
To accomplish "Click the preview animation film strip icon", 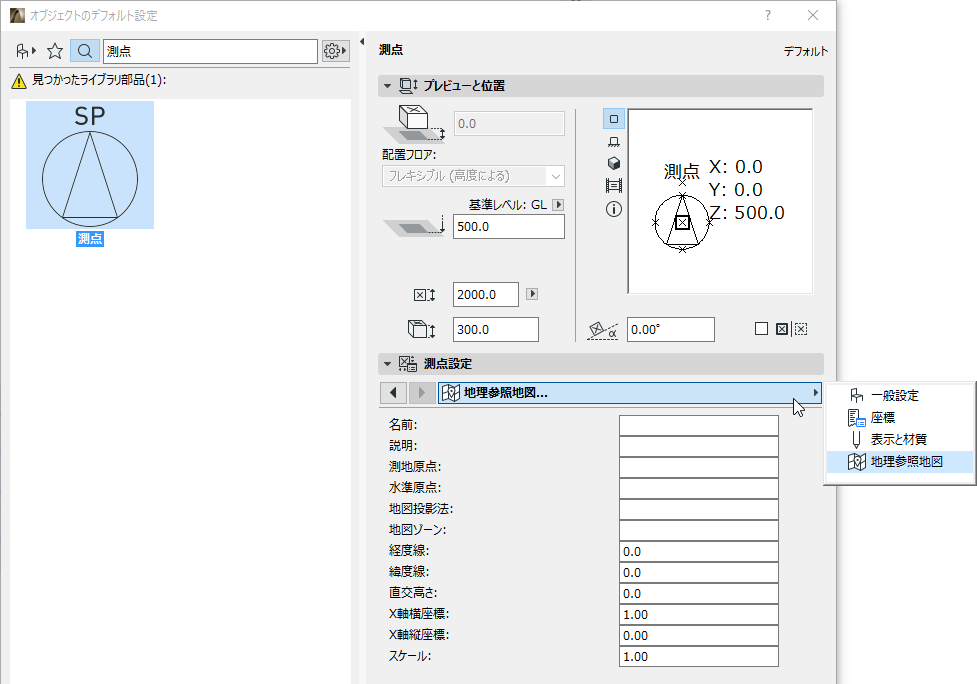I will coord(613,184).
